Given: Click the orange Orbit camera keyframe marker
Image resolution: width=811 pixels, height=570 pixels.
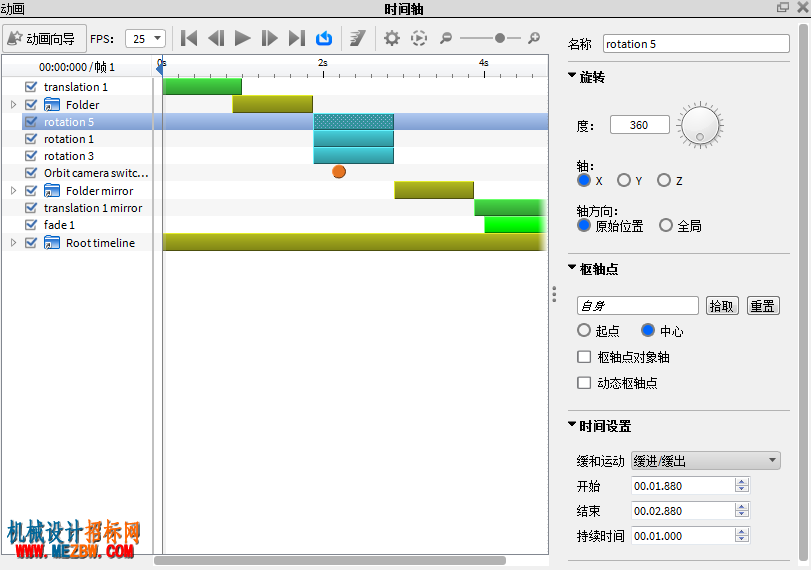Looking at the screenshot, I should pyautogui.click(x=339, y=172).
